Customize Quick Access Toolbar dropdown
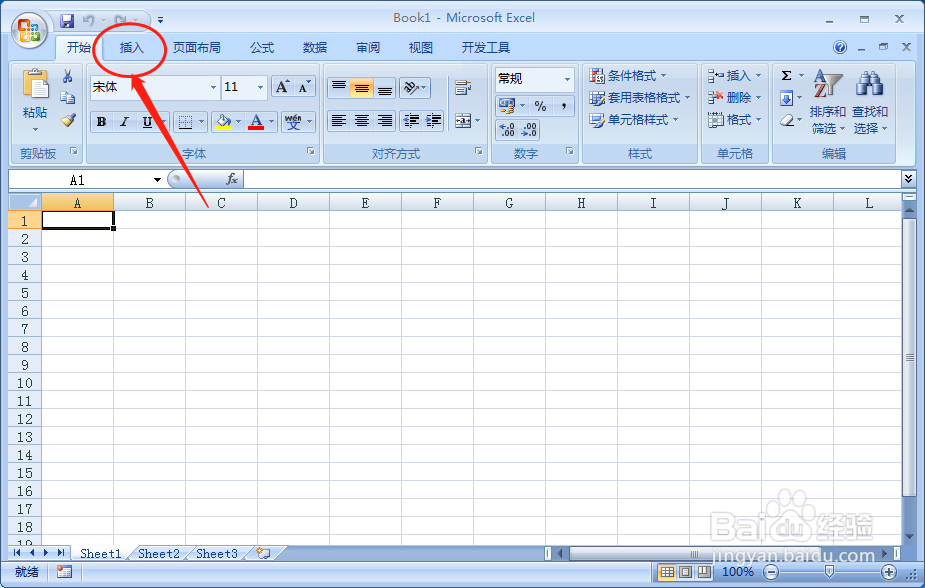The image size is (925, 588). coord(160,21)
